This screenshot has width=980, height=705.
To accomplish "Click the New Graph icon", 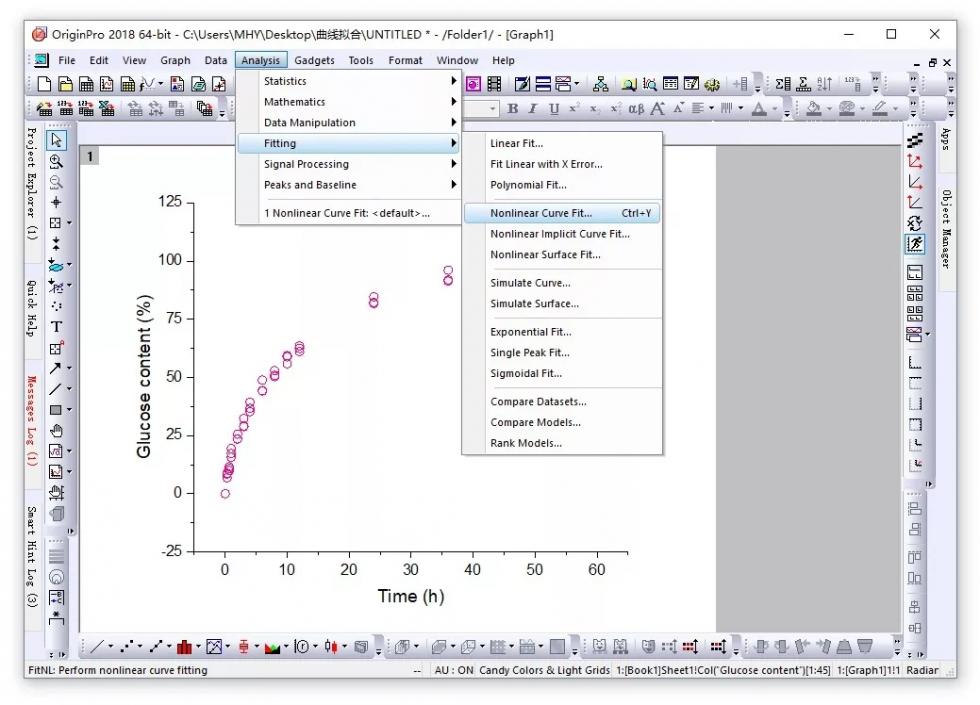I will [x=107, y=84].
